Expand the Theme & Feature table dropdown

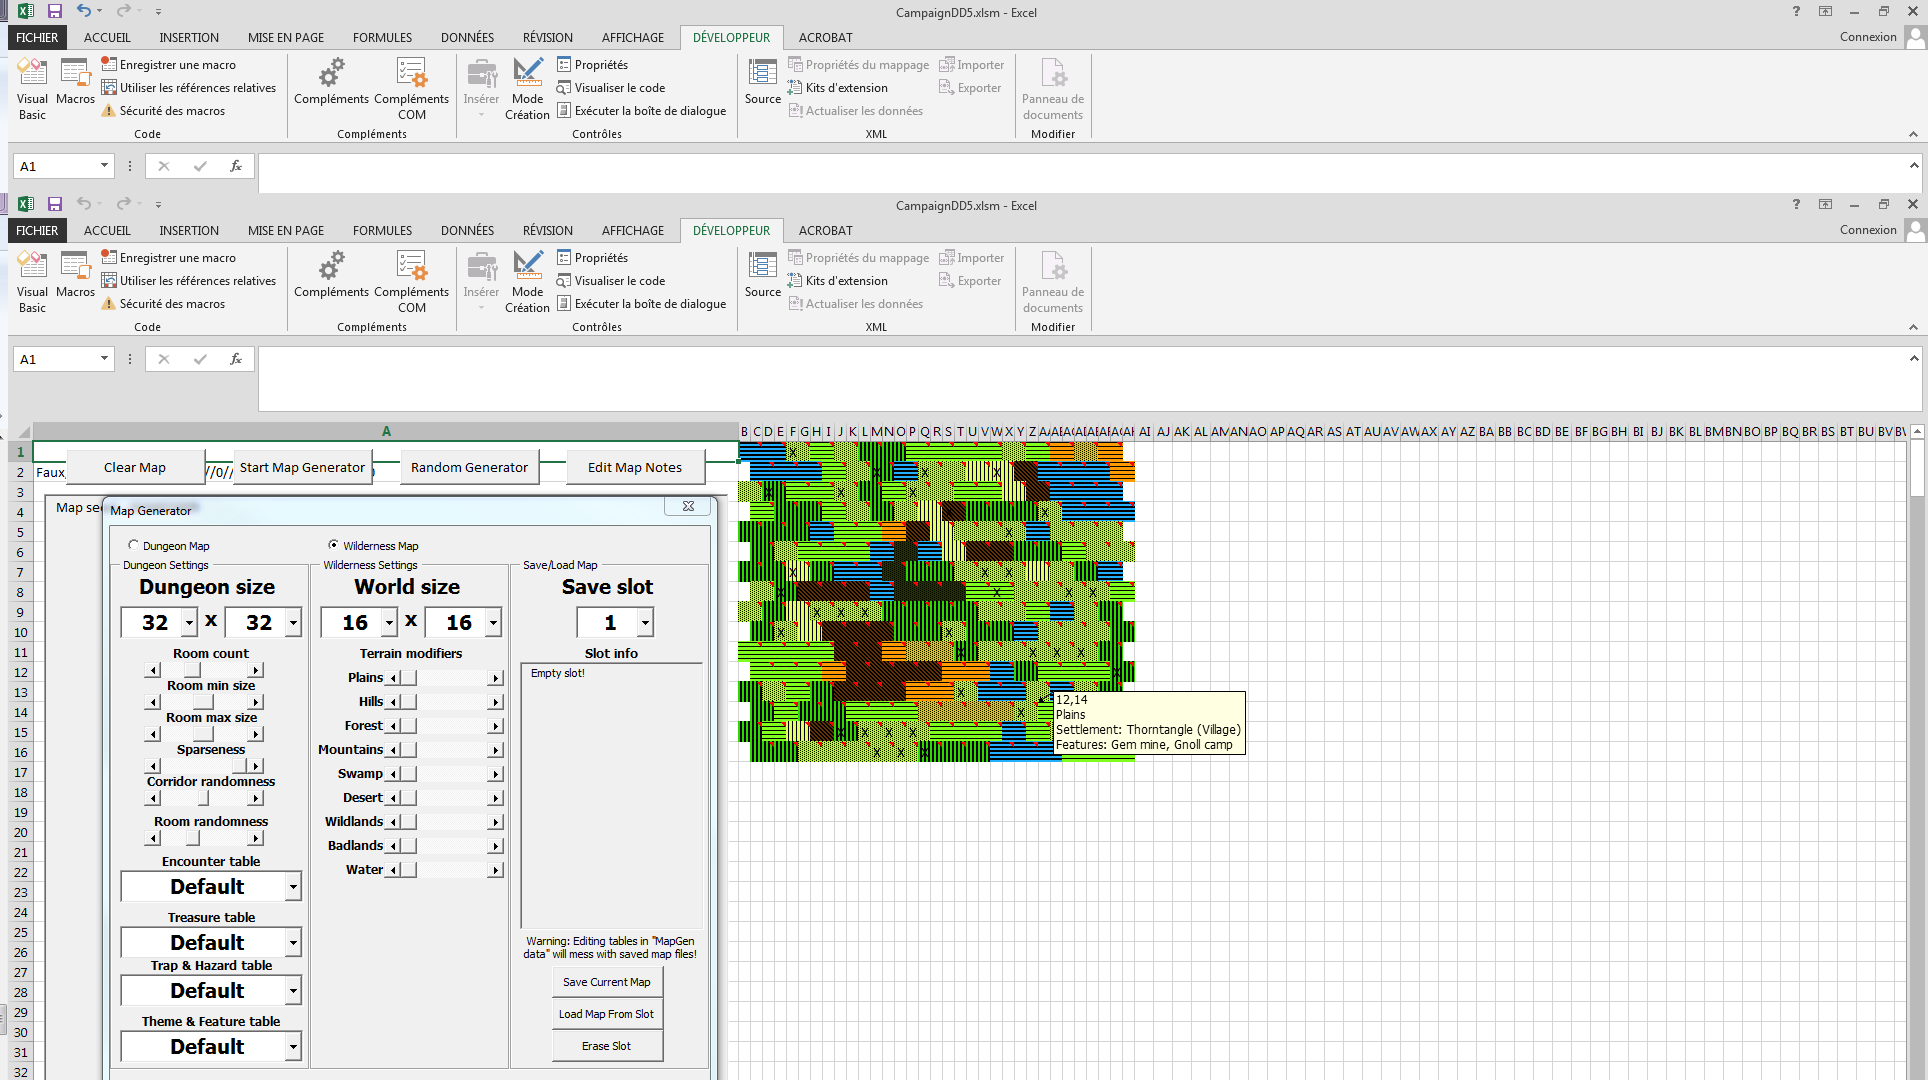(293, 1047)
